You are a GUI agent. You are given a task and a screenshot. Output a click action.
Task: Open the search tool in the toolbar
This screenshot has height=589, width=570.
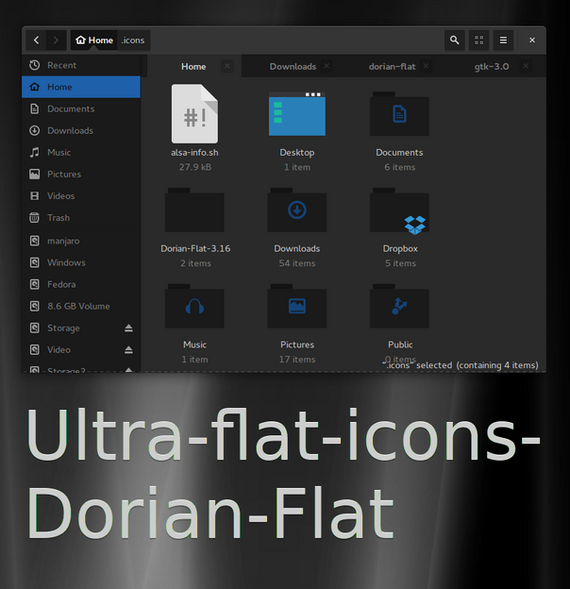[454, 40]
